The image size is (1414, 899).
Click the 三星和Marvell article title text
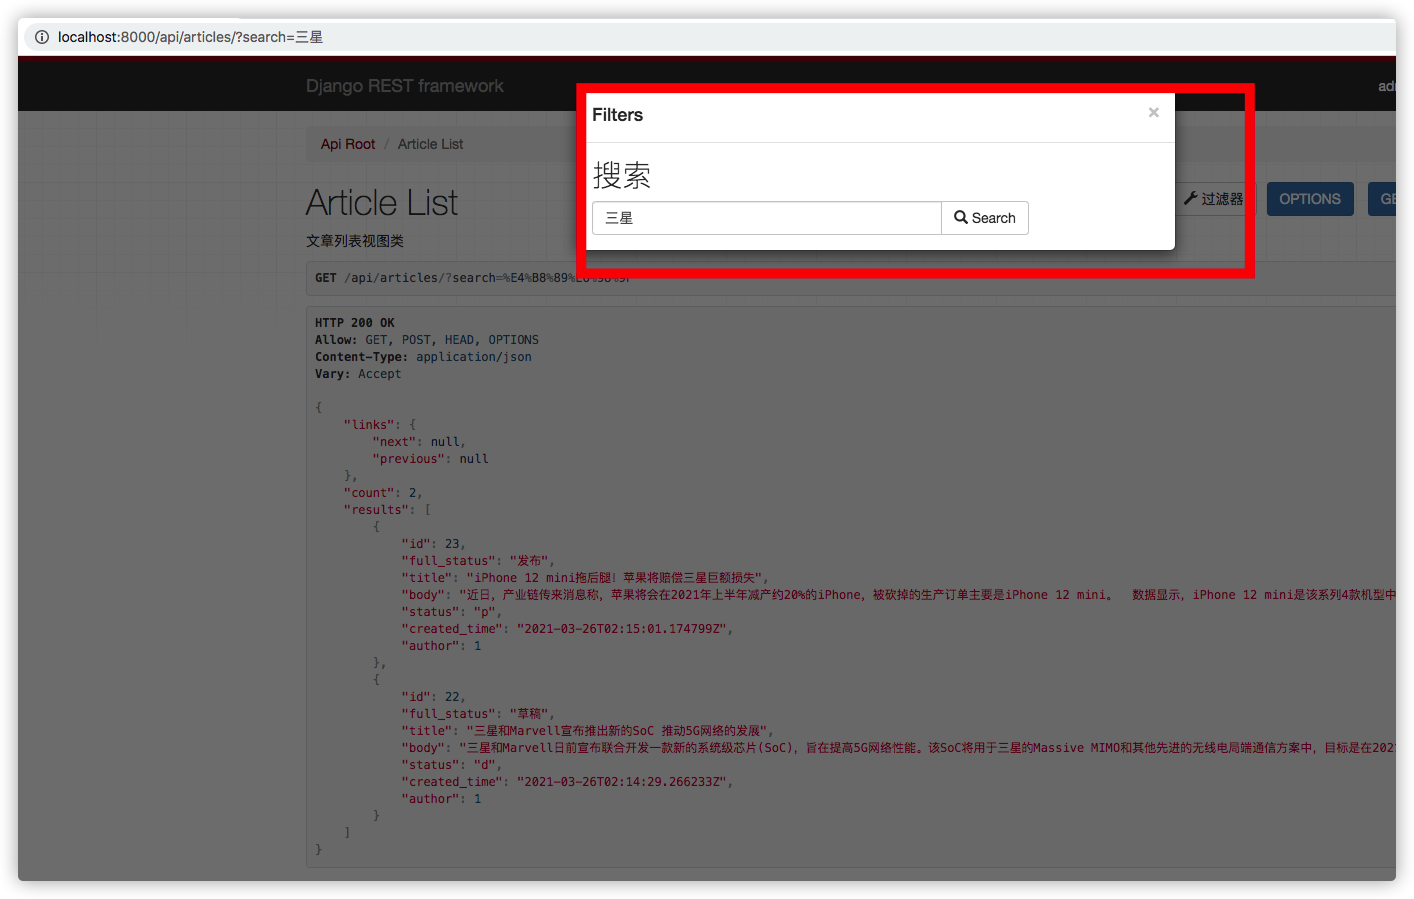tap(619, 731)
